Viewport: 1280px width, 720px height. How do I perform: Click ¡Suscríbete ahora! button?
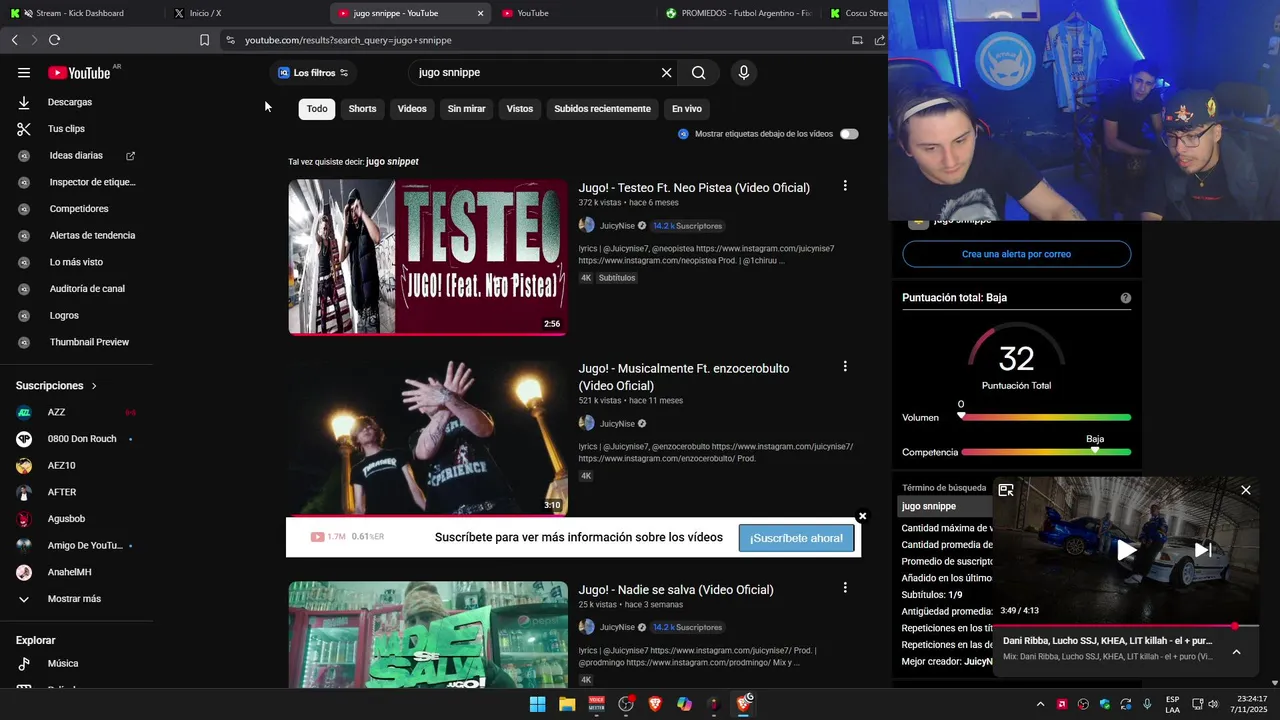[x=796, y=538]
